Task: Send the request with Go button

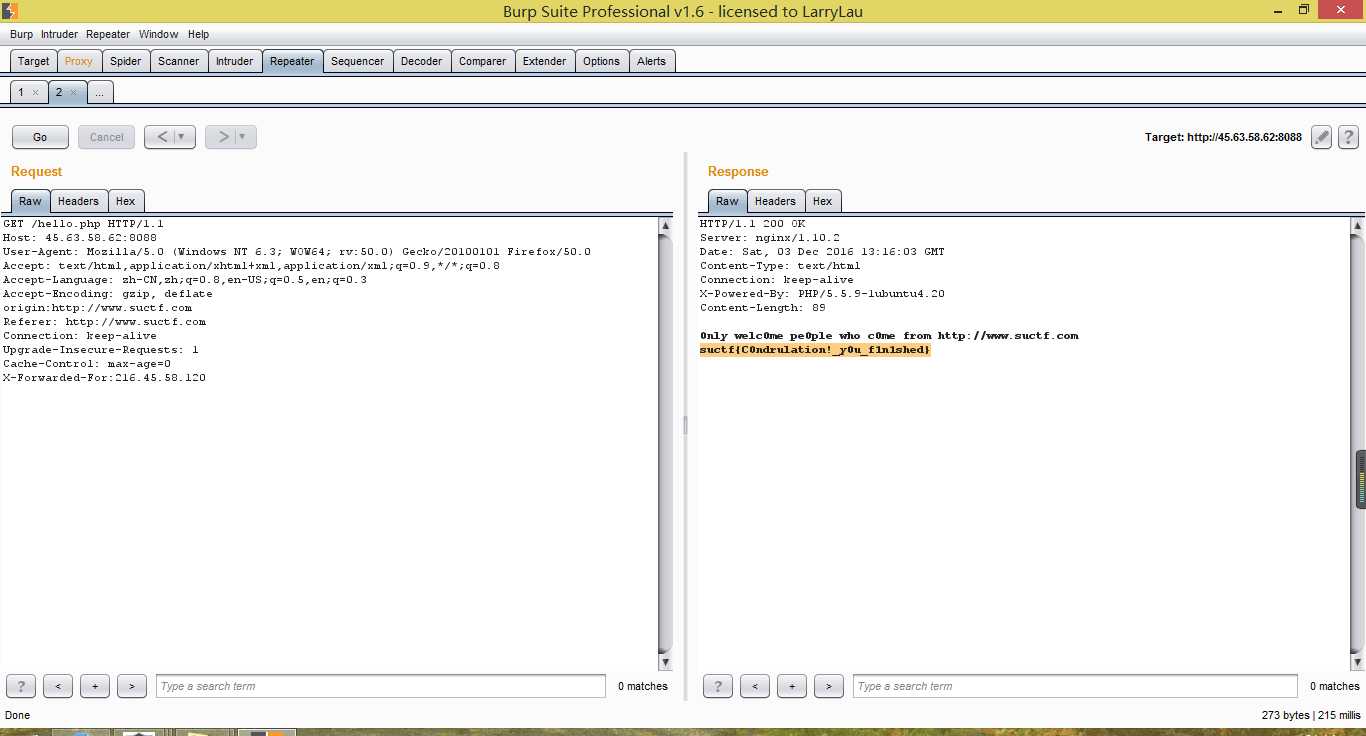Action: pyautogui.click(x=40, y=137)
